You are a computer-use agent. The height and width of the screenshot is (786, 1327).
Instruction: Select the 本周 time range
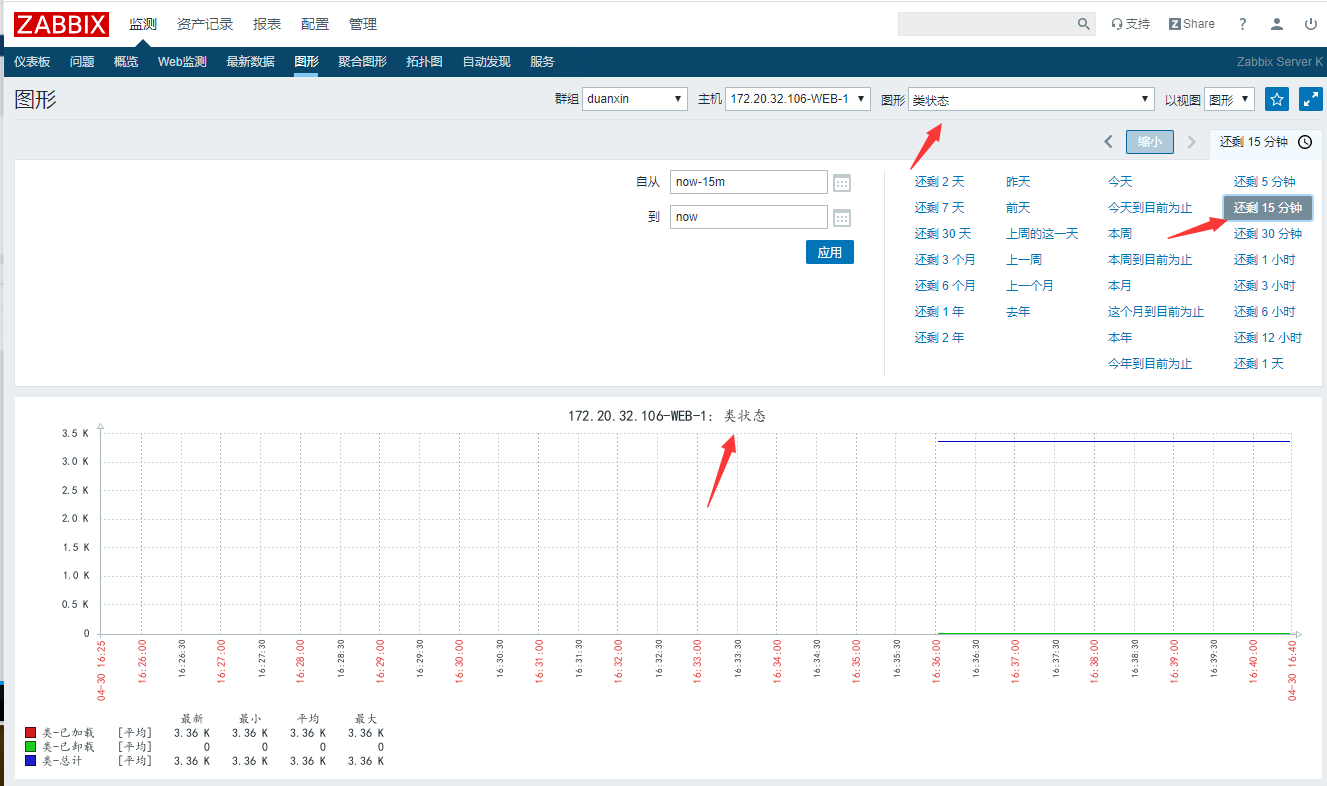pyautogui.click(x=1120, y=234)
